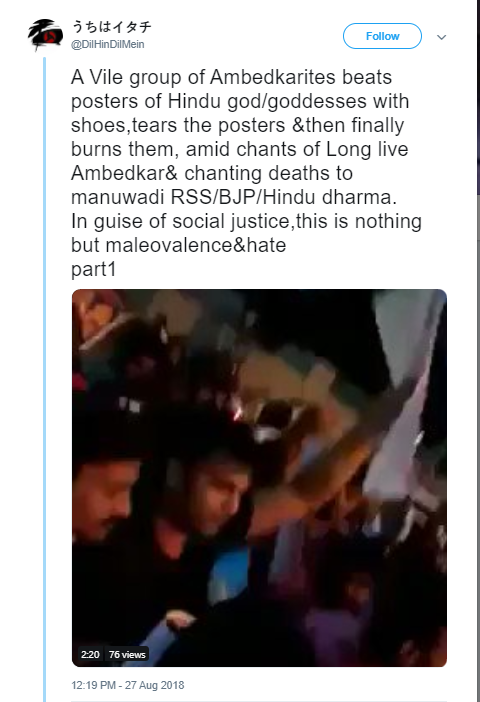Click the "maleovalence&hate" word in tweet
Image resolution: width=480 pixels, height=702 pixels.
196,245
